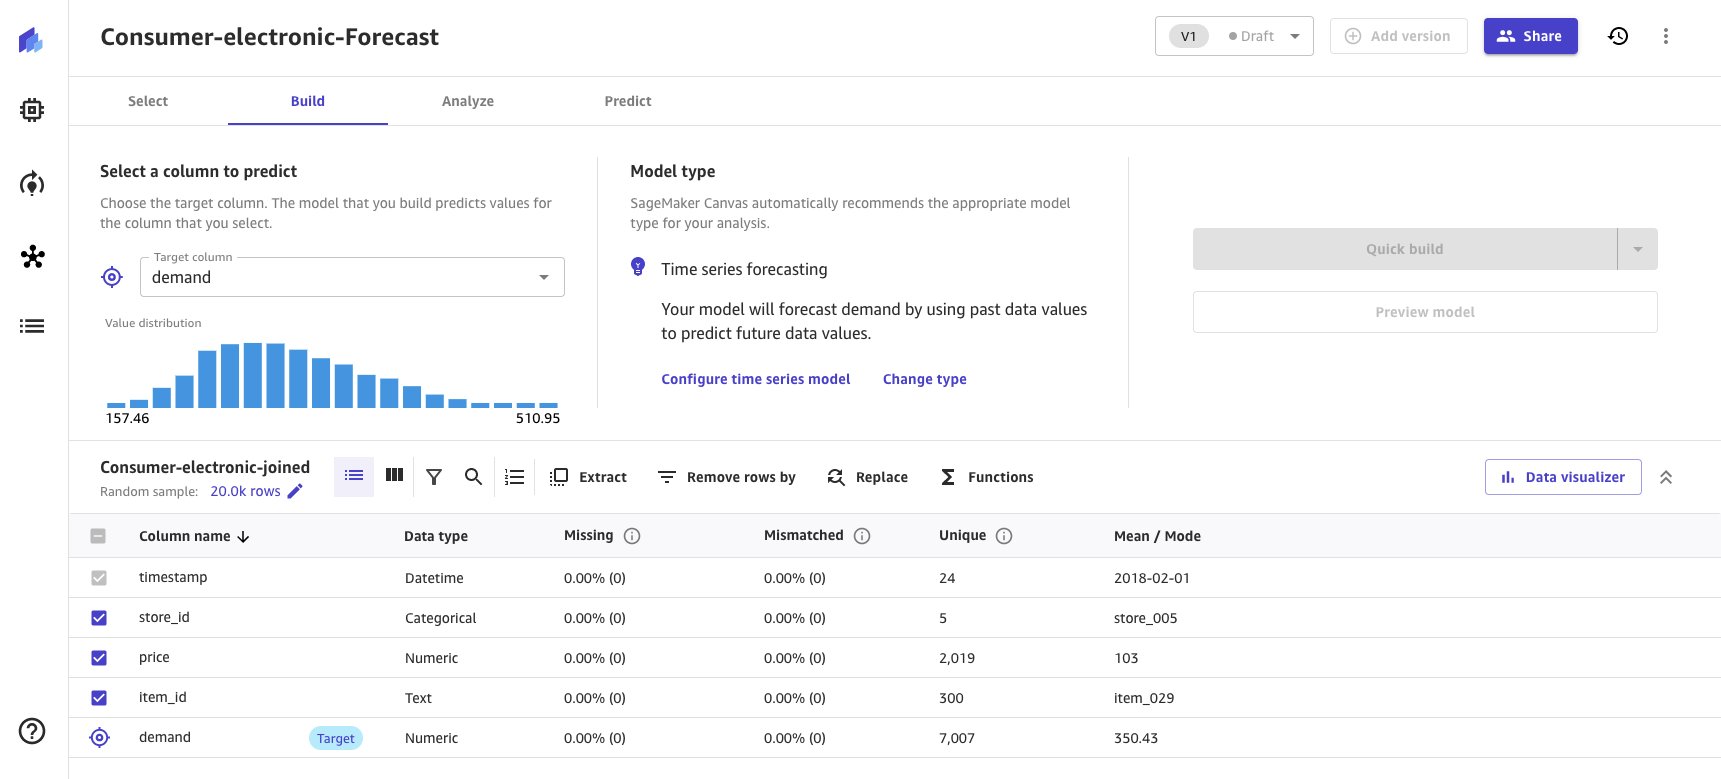Click the Share button
The height and width of the screenshot is (779, 1721).
click(1530, 36)
